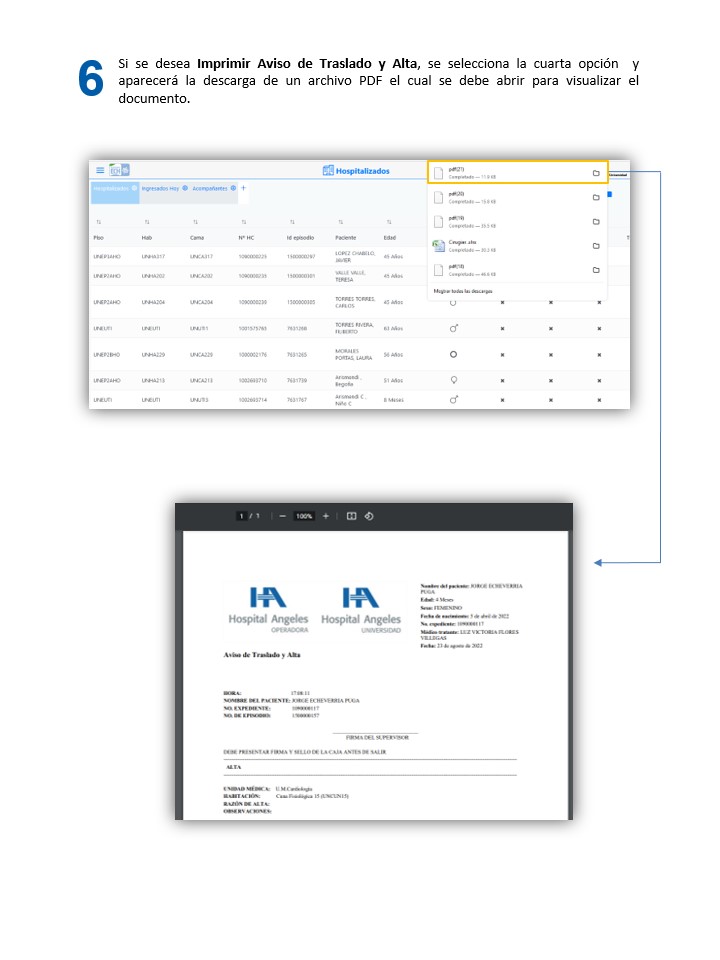Click fit to page in PDF toolbar
The height and width of the screenshot is (960, 720).
pos(351,516)
